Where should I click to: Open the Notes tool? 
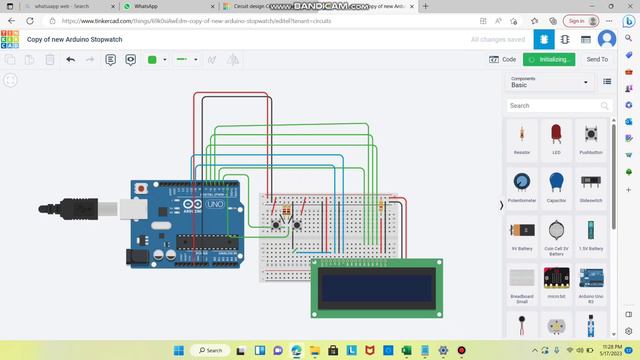point(110,60)
